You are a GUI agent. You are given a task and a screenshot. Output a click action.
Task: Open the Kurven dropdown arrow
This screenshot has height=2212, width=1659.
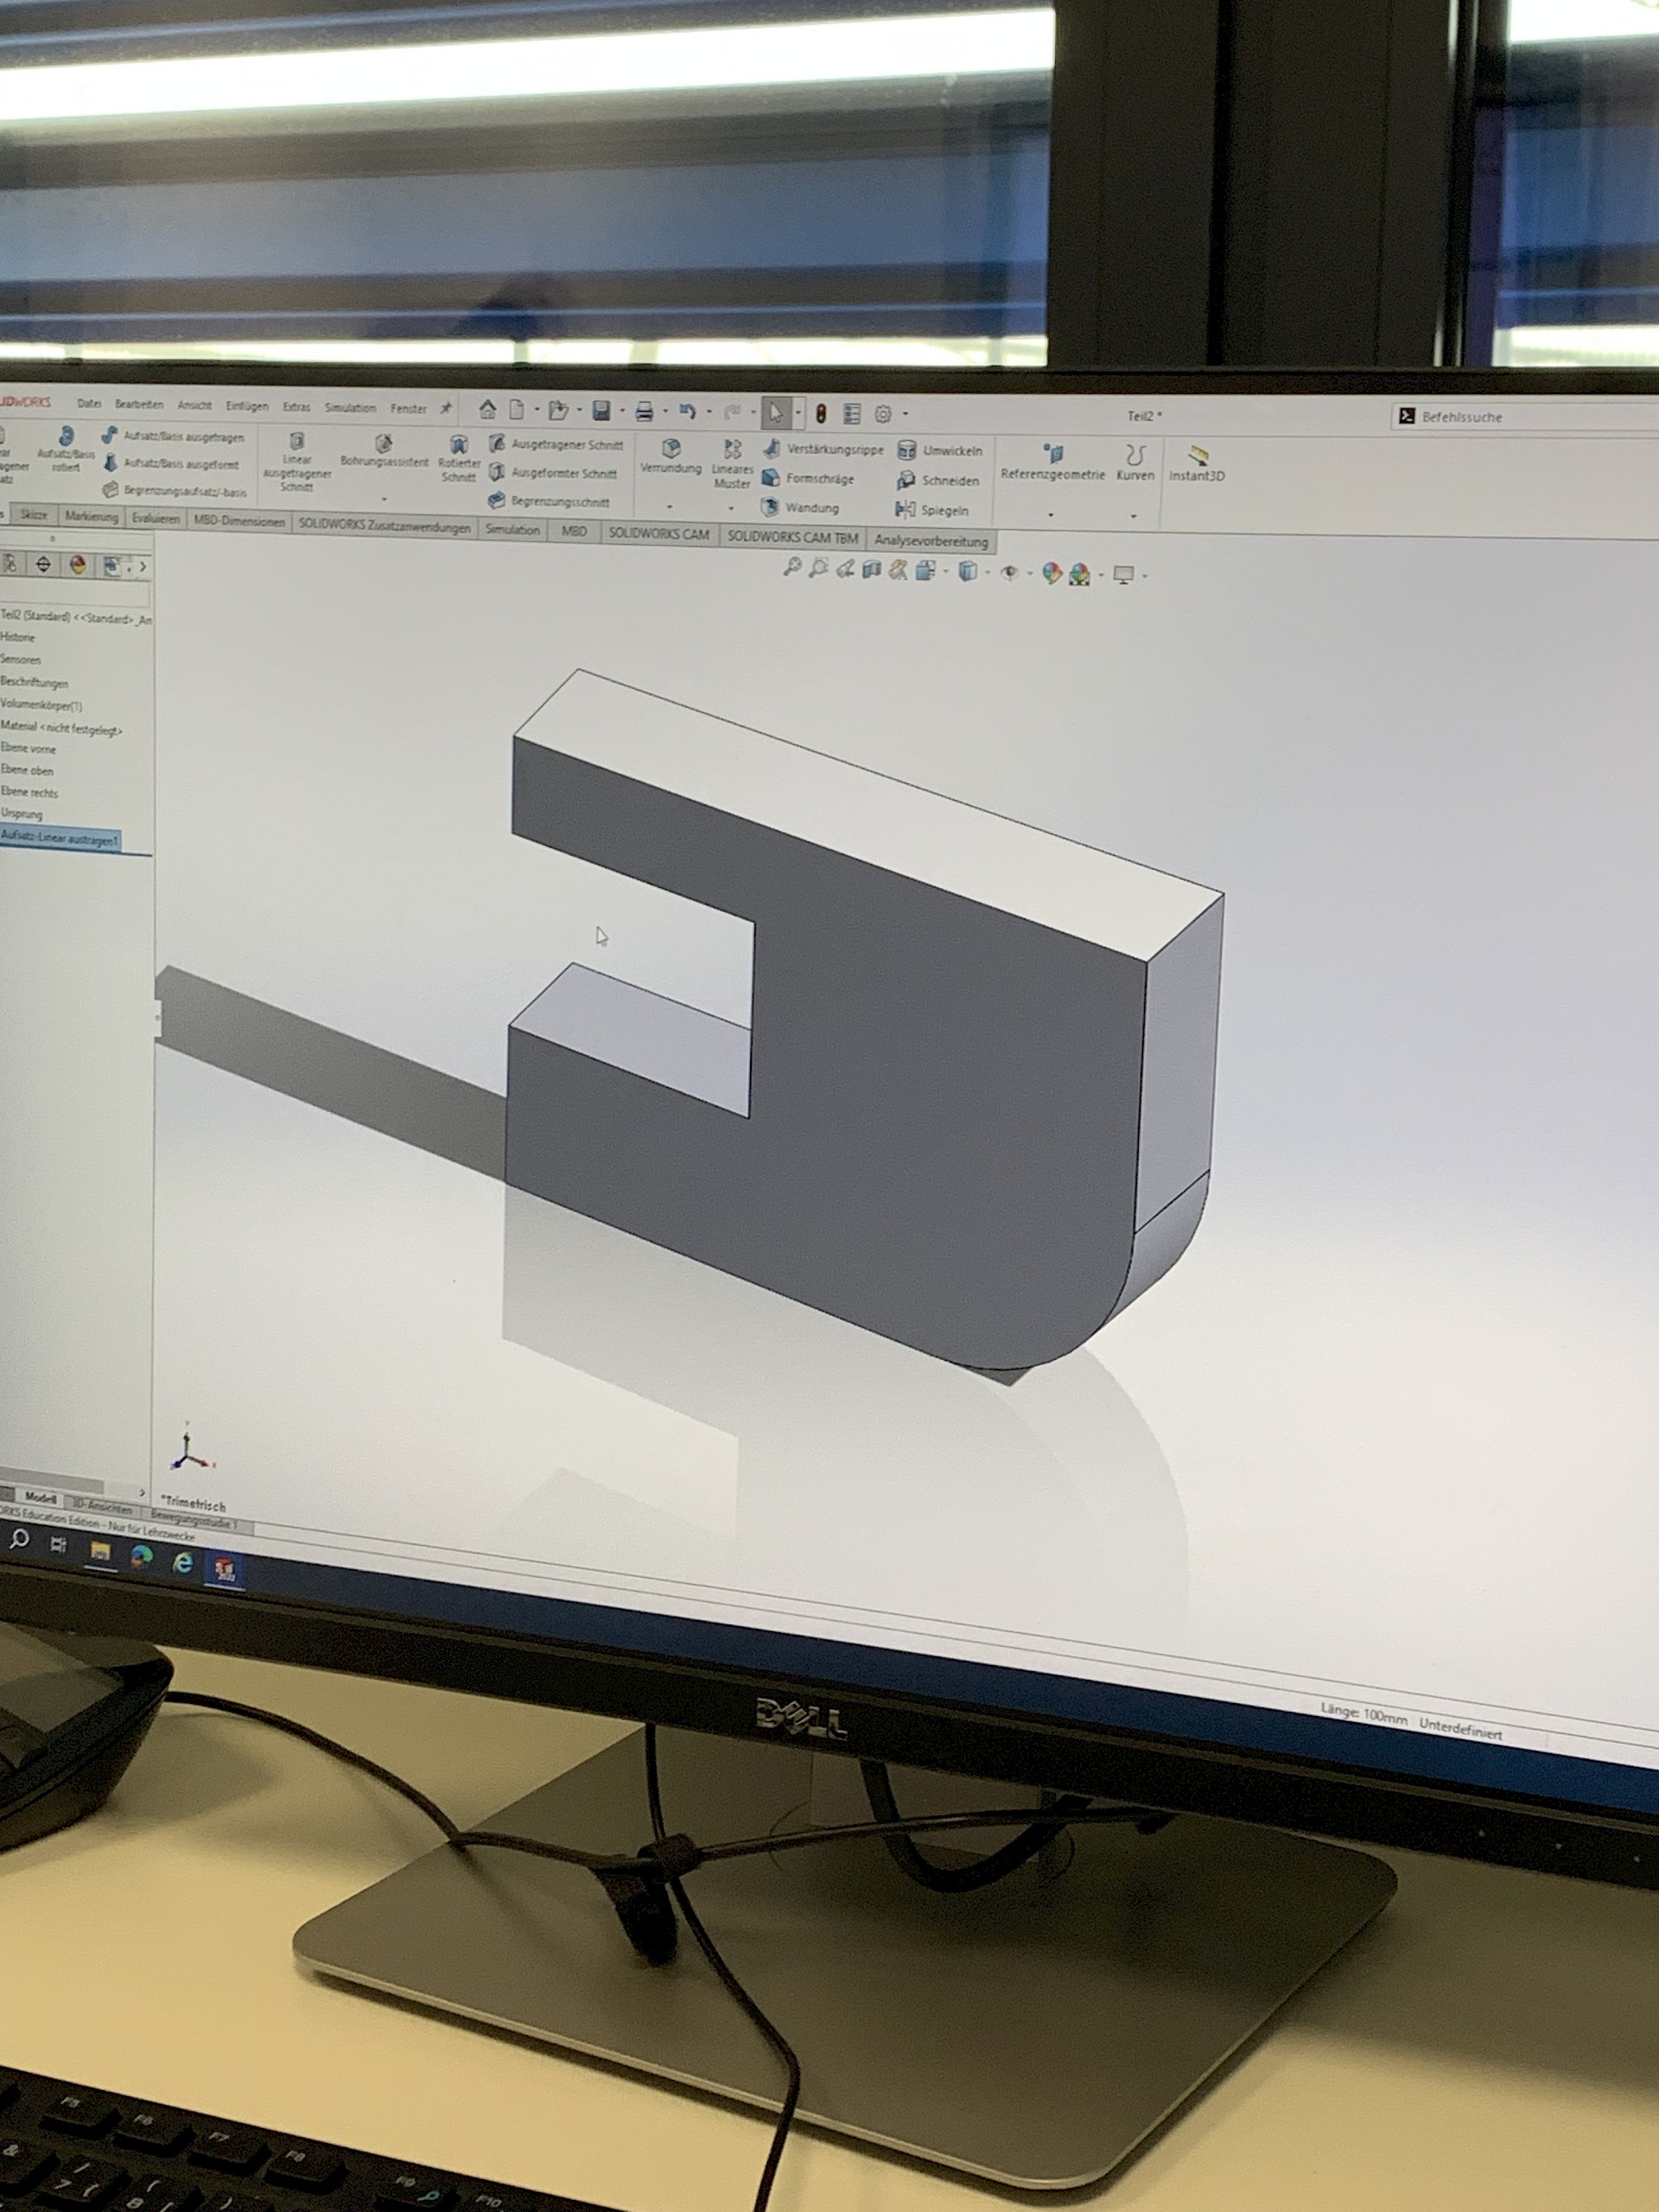(1133, 516)
